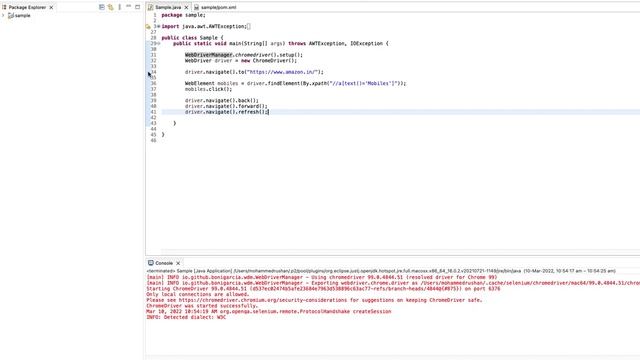The image size is (640, 360).
Task: Toggle Link with Editor in Package Explorer
Action: pos(110,7)
